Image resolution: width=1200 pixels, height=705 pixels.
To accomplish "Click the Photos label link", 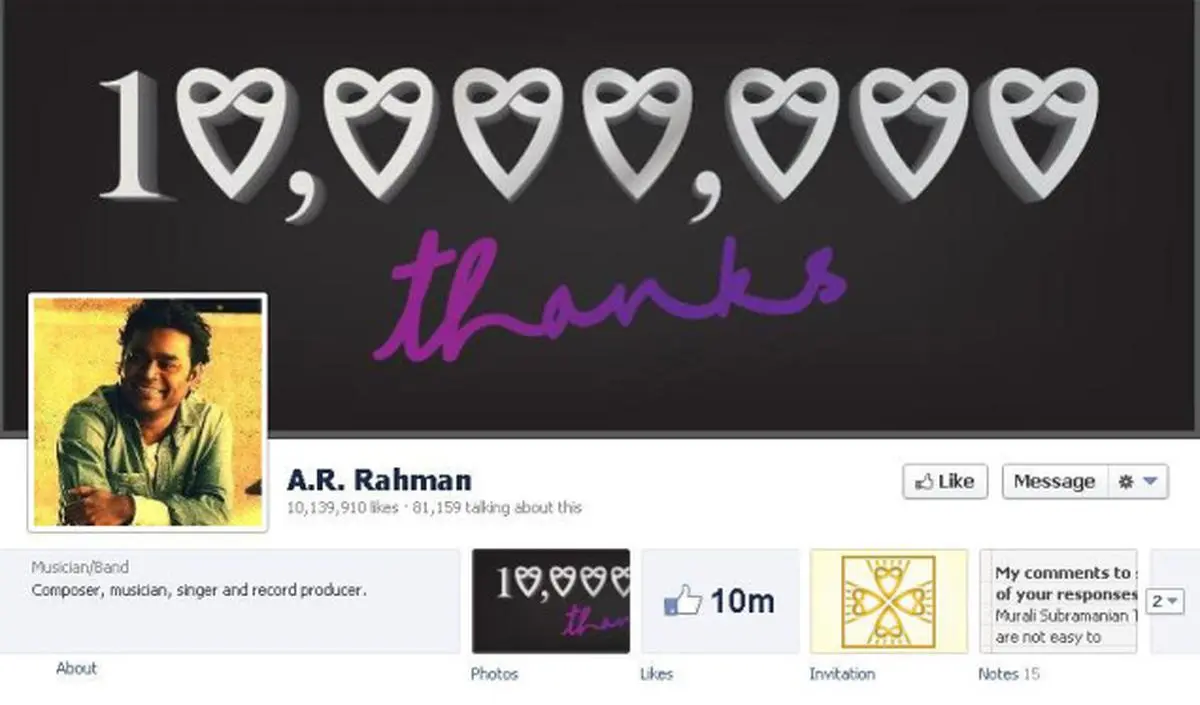I will (494, 674).
